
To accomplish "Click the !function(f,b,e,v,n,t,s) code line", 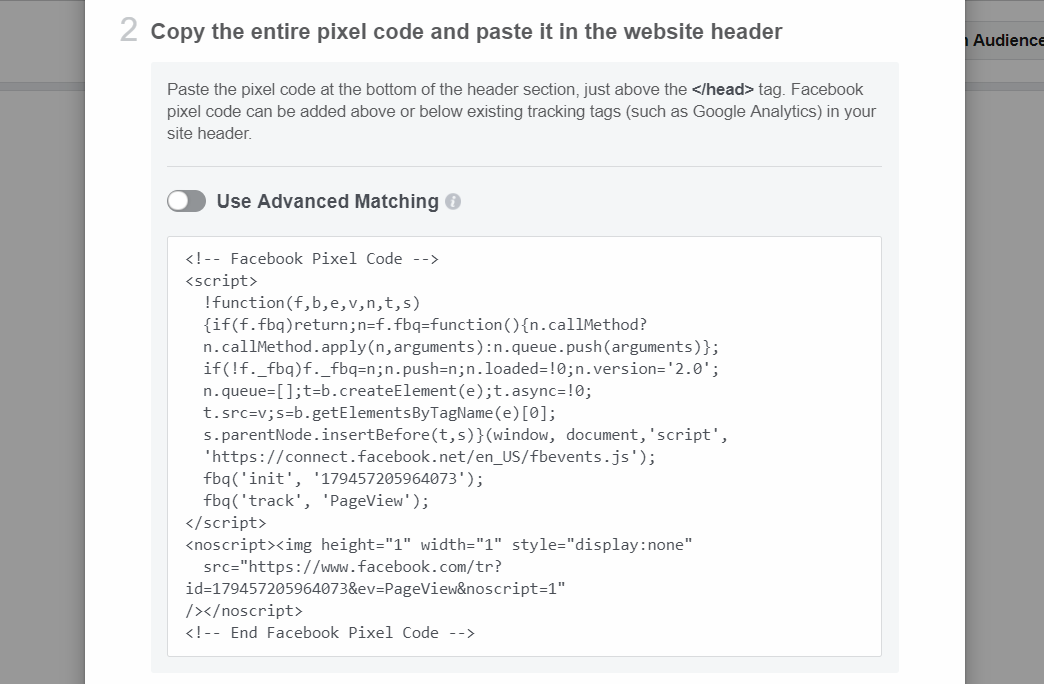I will coord(312,302).
